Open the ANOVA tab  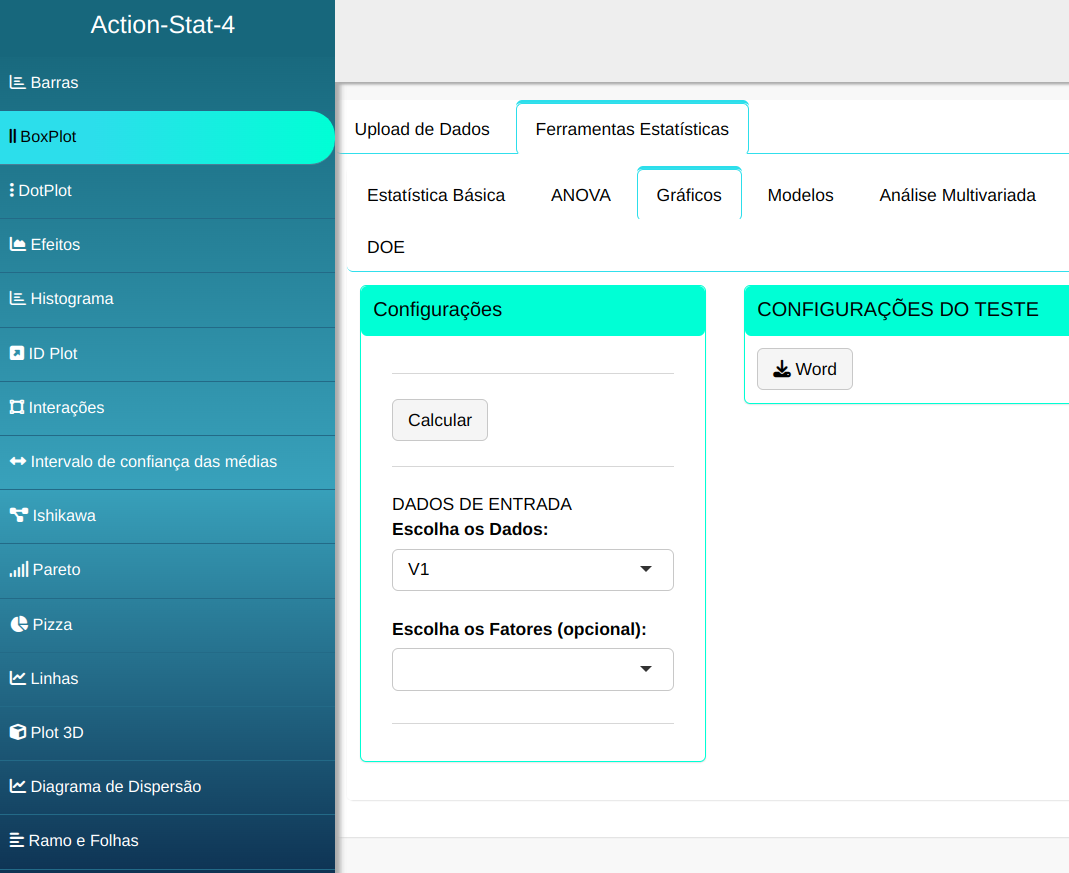(x=580, y=195)
